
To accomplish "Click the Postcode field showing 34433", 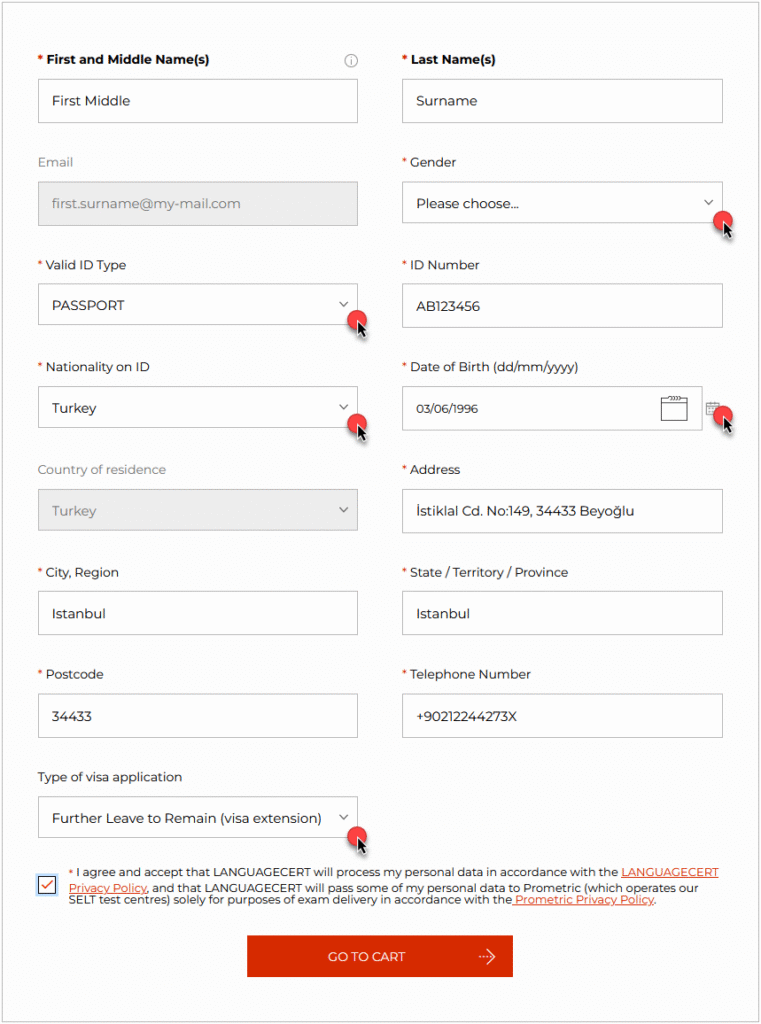I will 198,716.
